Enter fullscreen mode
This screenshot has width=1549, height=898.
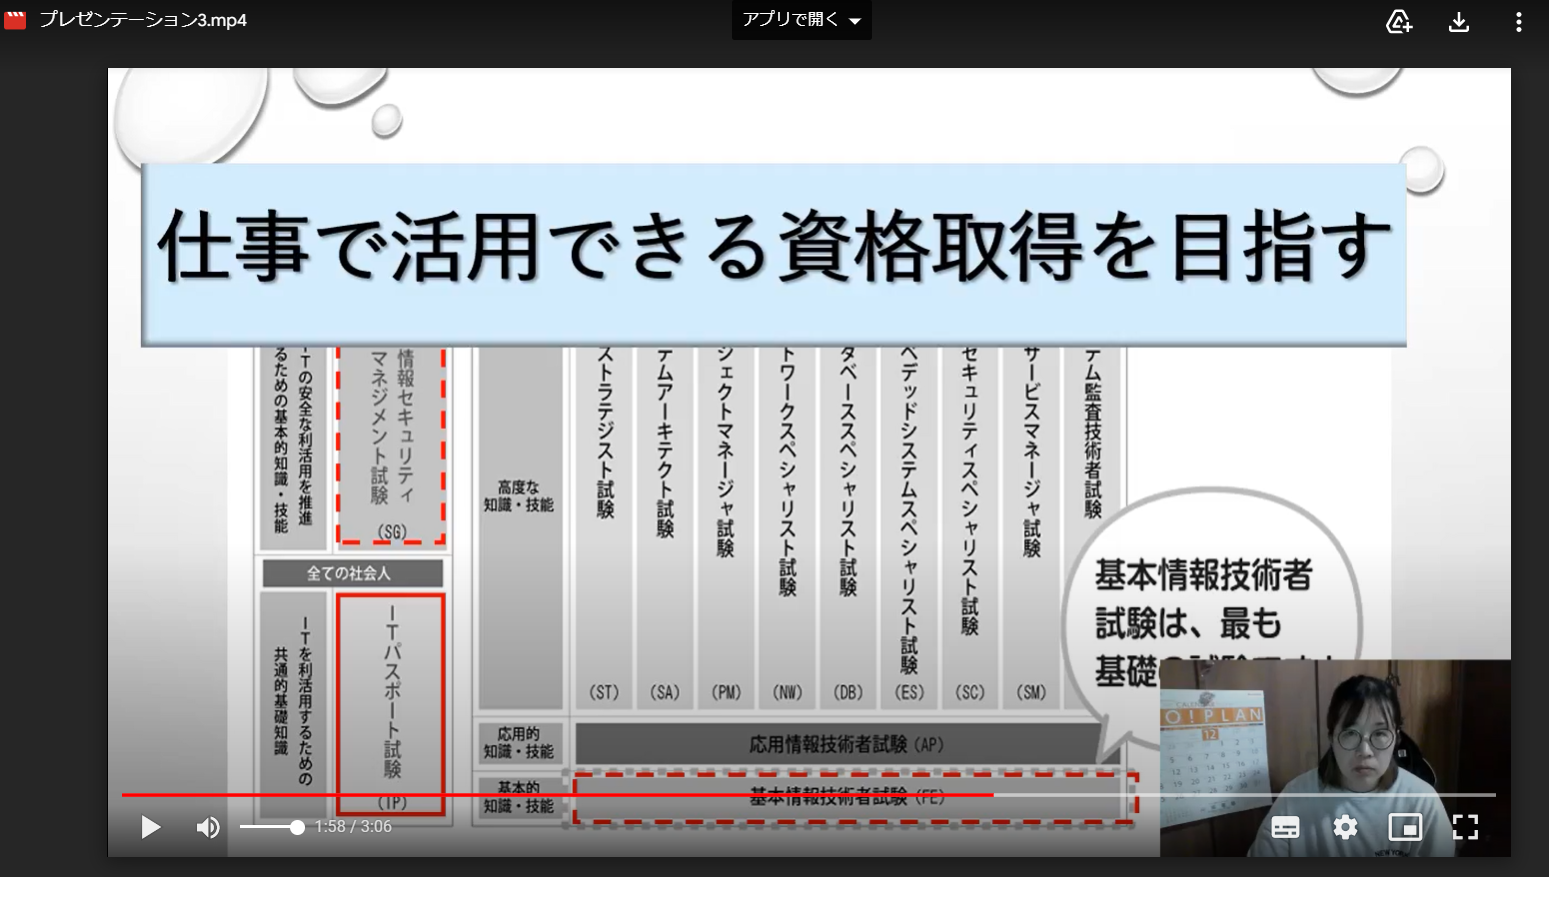tap(1465, 827)
